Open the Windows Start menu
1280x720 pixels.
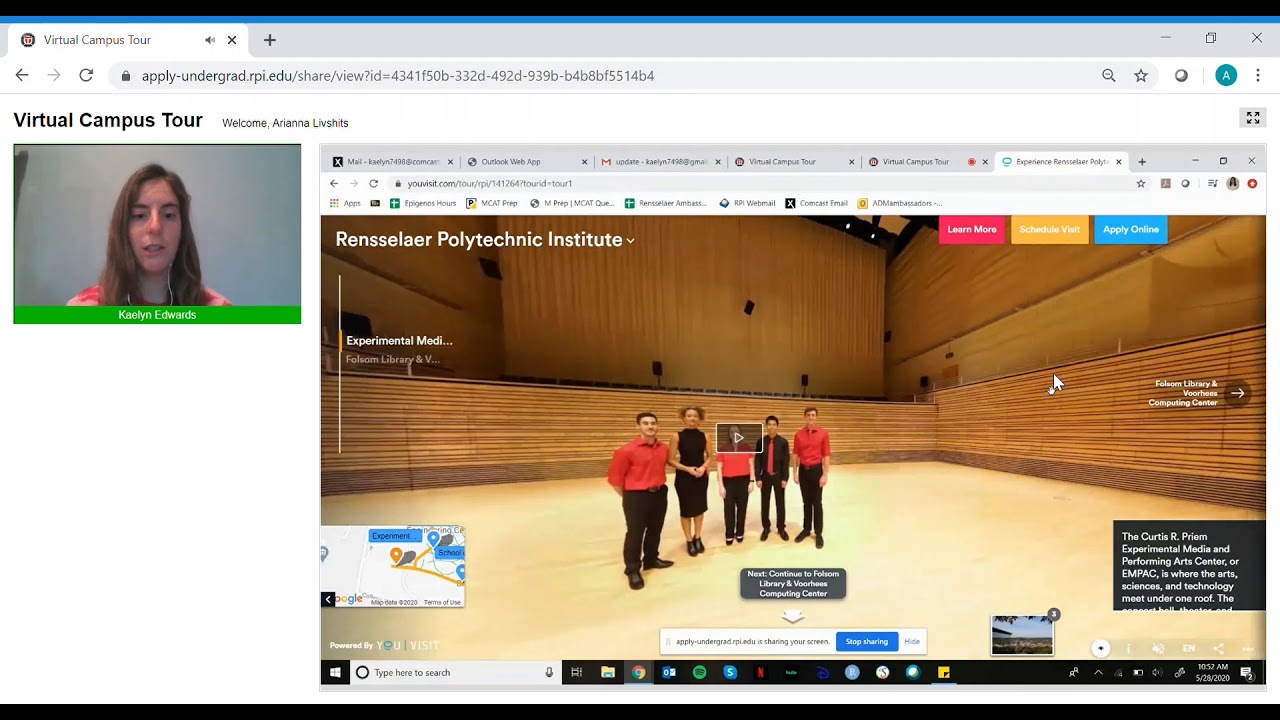click(335, 673)
